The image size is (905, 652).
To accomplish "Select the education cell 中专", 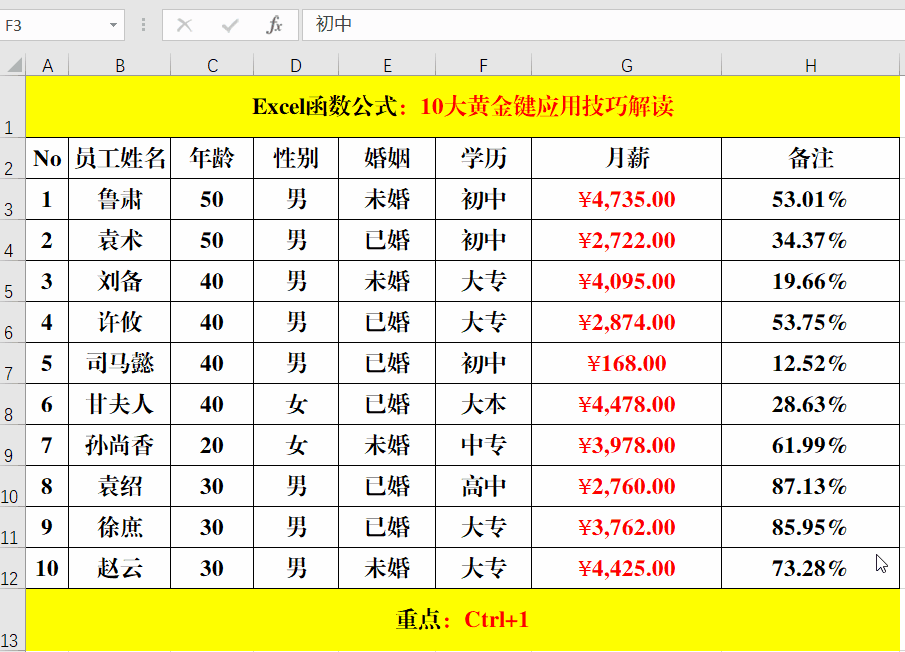I will pos(483,445).
